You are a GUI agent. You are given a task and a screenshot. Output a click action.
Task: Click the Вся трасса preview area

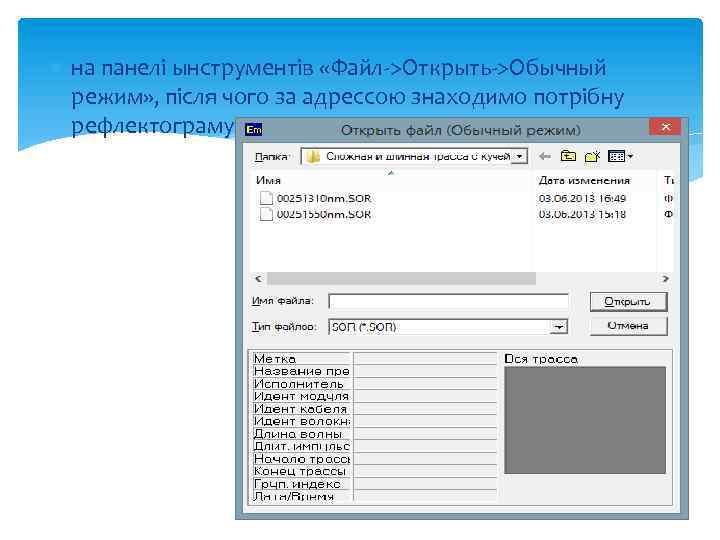point(585,420)
